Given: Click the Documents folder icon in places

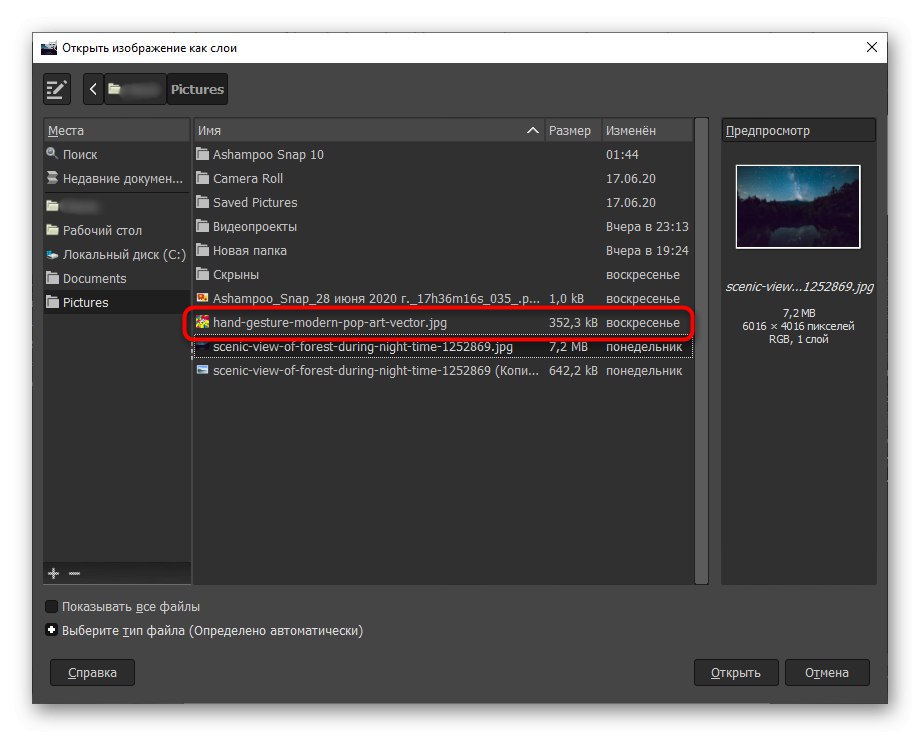Looking at the screenshot, I should click(53, 278).
